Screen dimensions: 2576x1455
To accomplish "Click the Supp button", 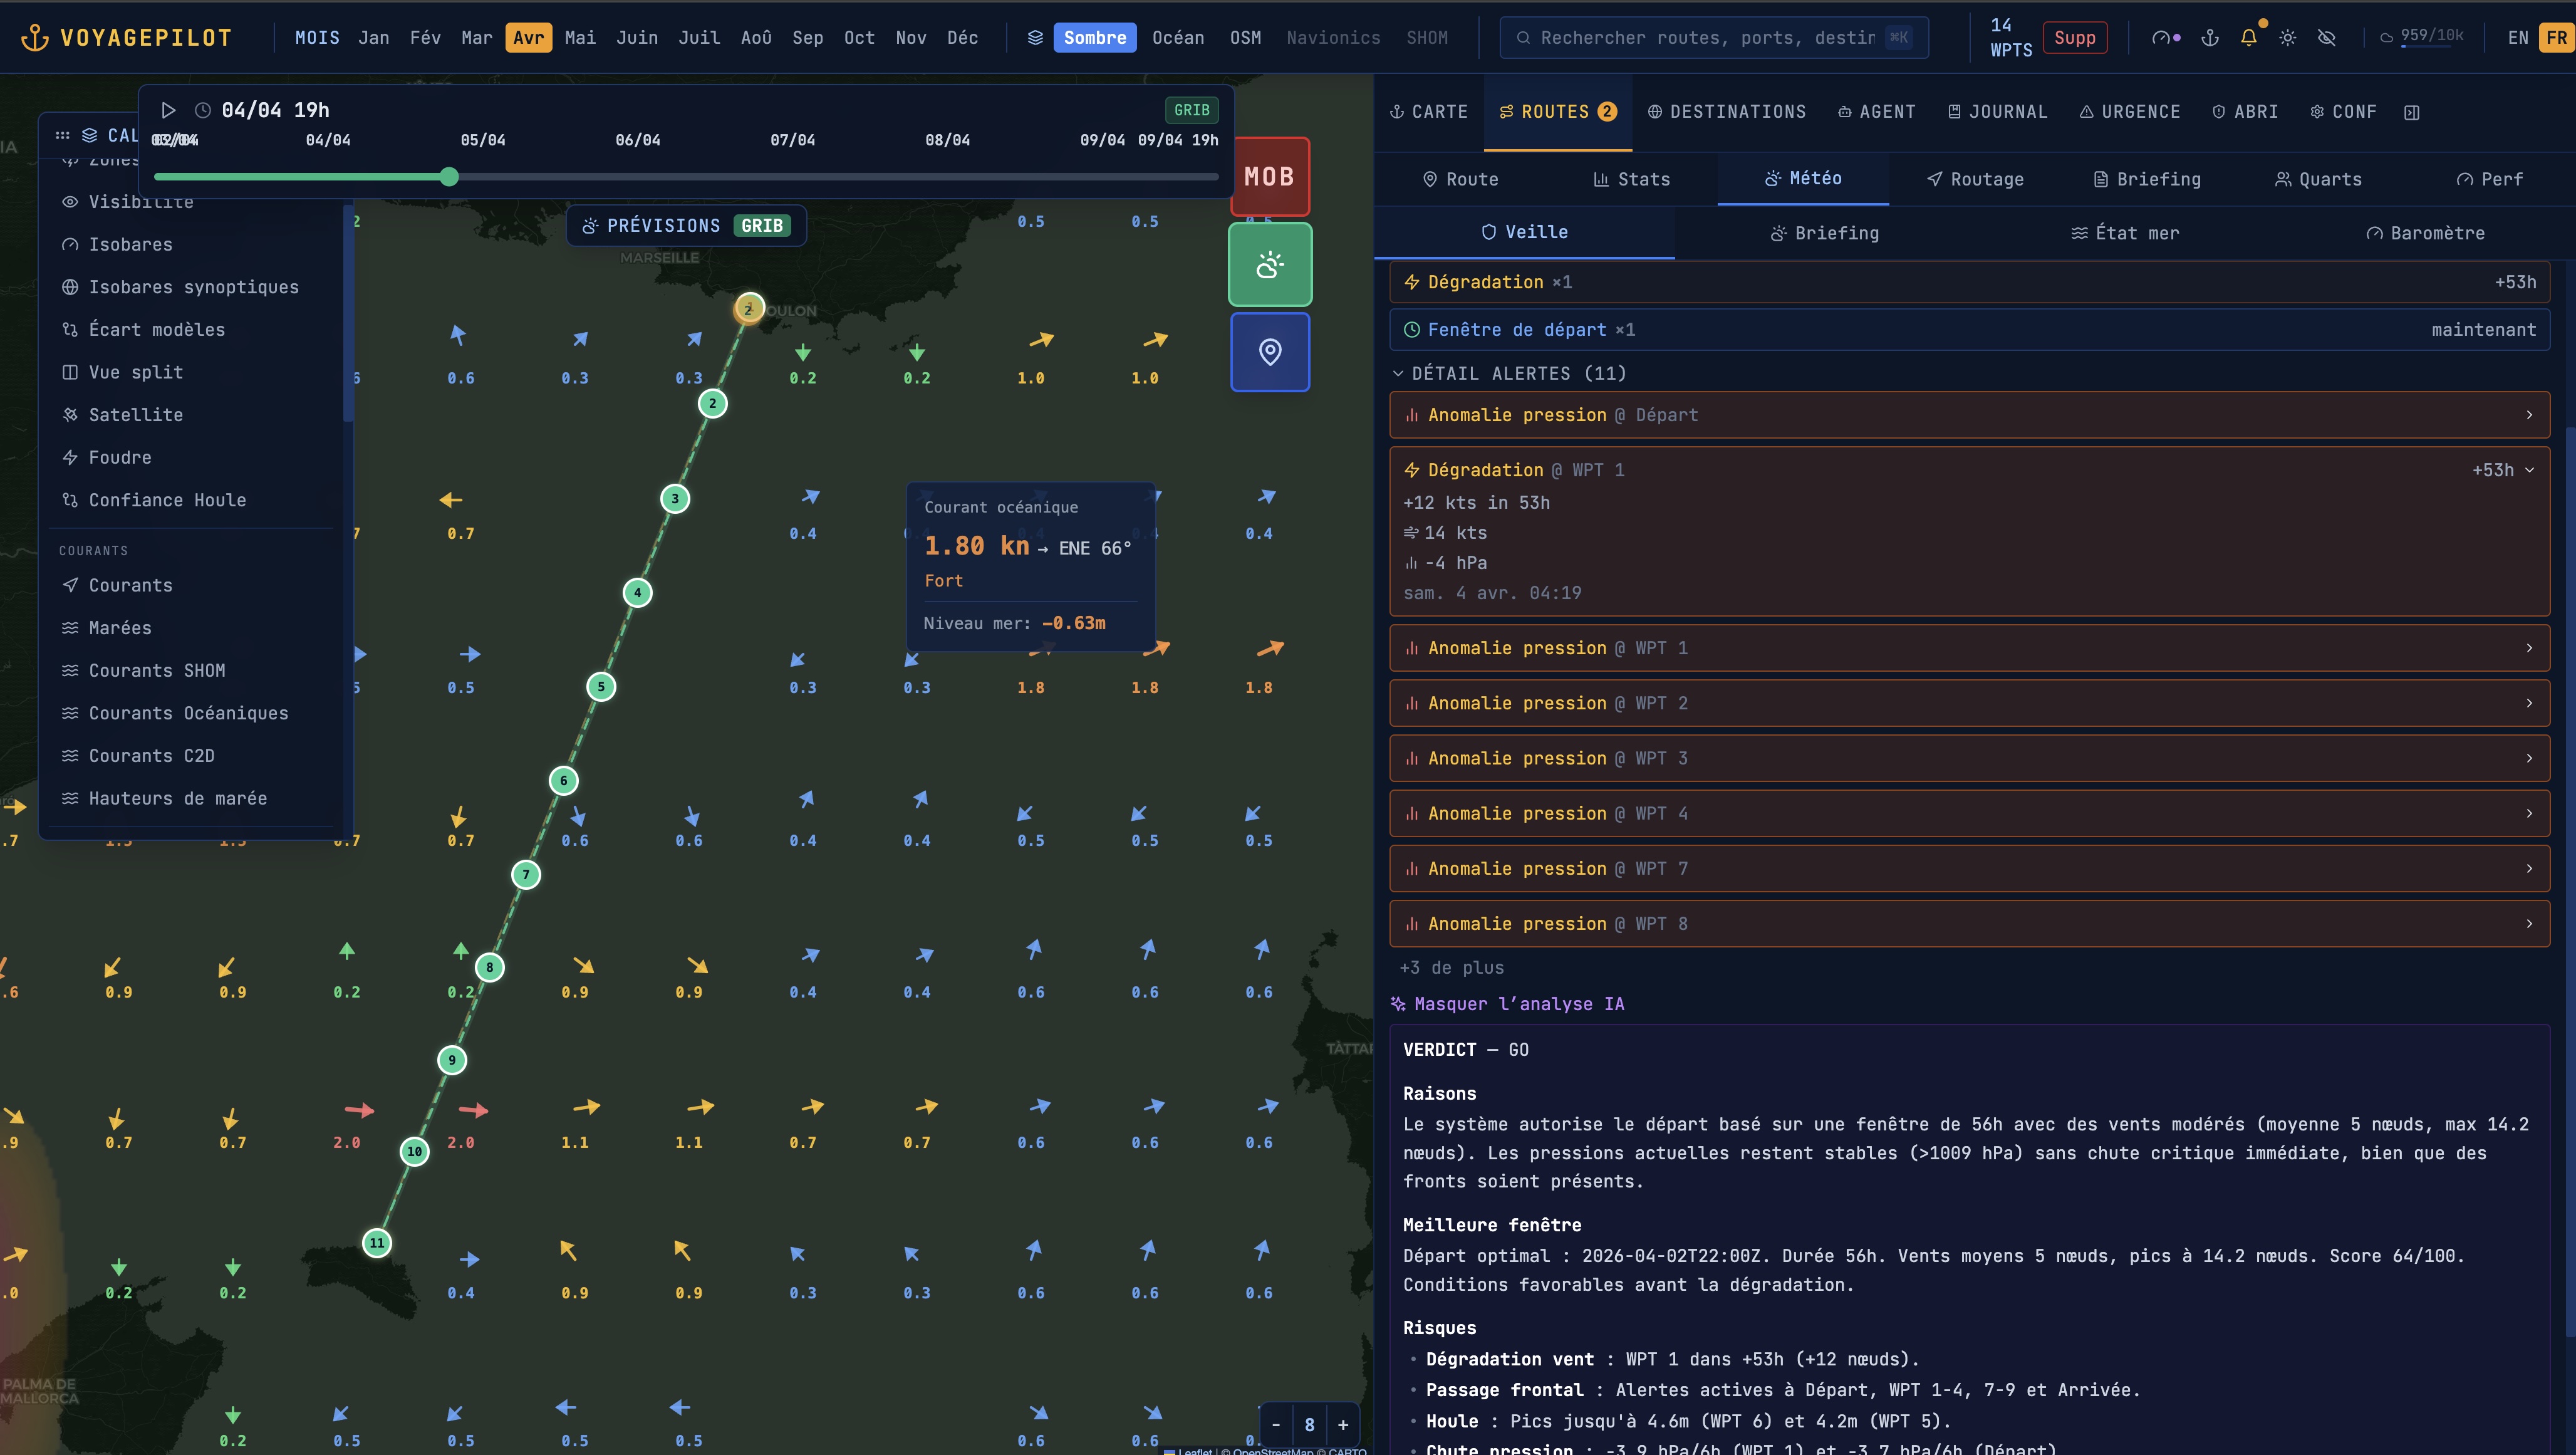I will click(x=2074, y=38).
